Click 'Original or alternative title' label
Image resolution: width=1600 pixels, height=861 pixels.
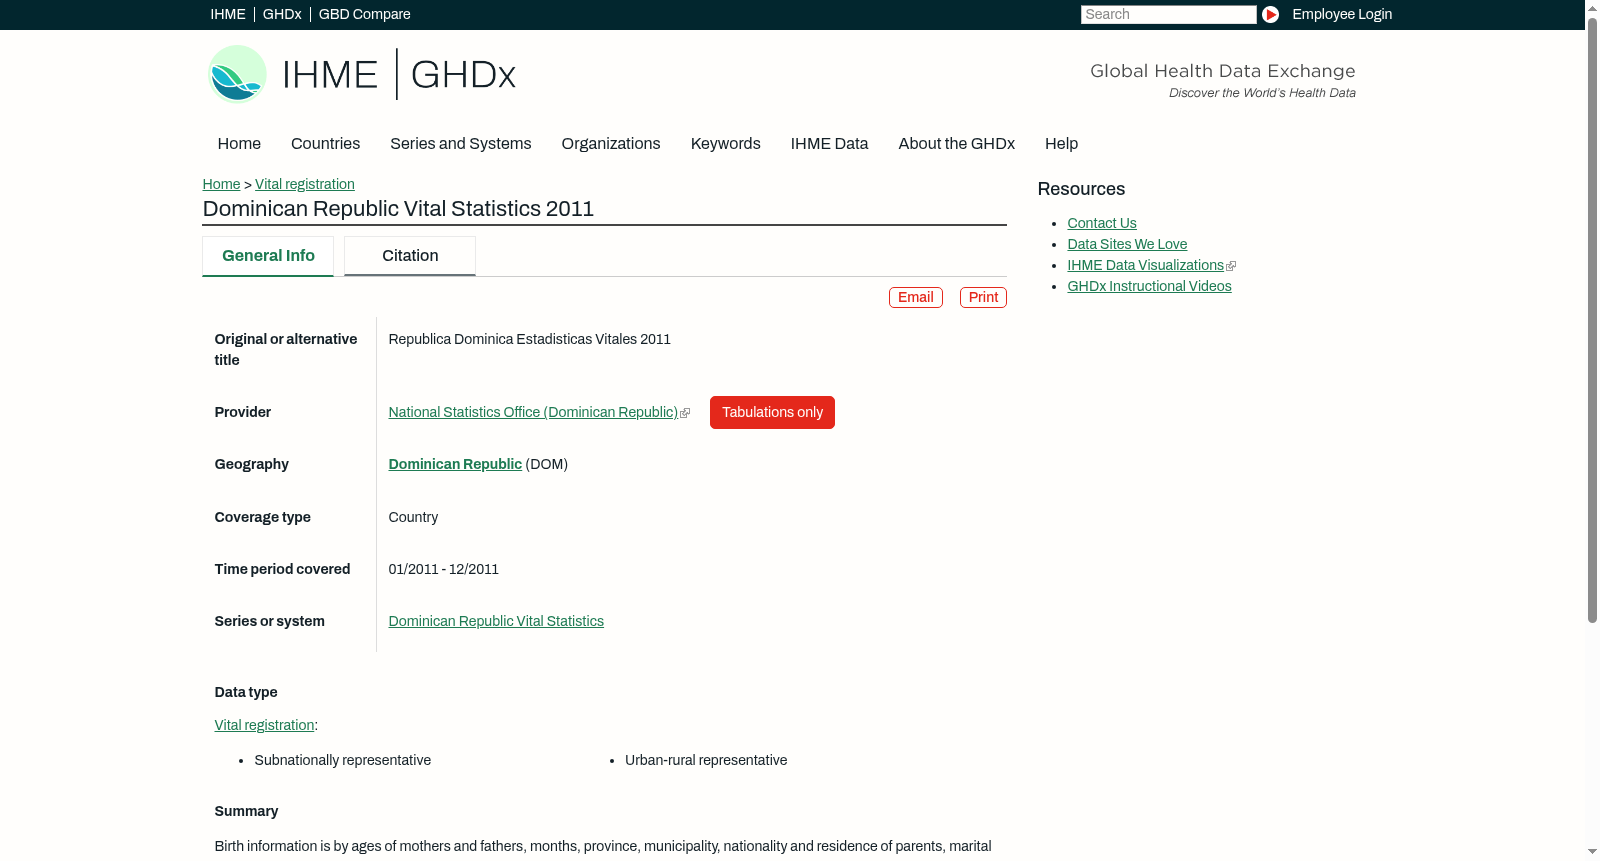(x=286, y=349)
